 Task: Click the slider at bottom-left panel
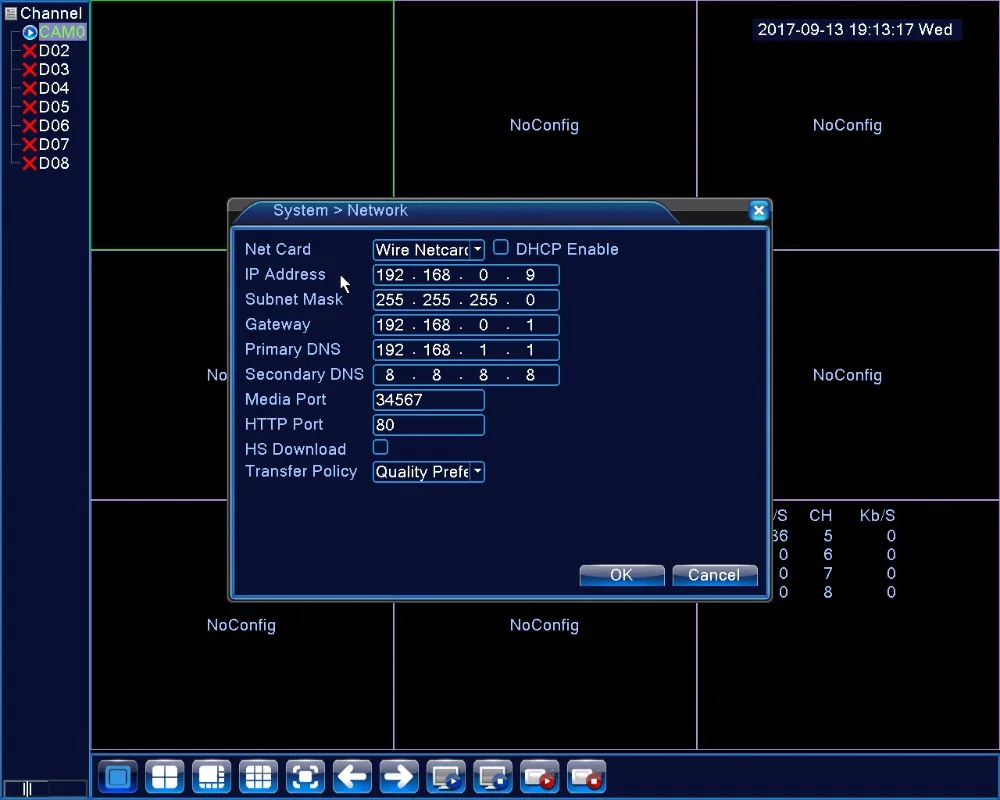(45, 789)
